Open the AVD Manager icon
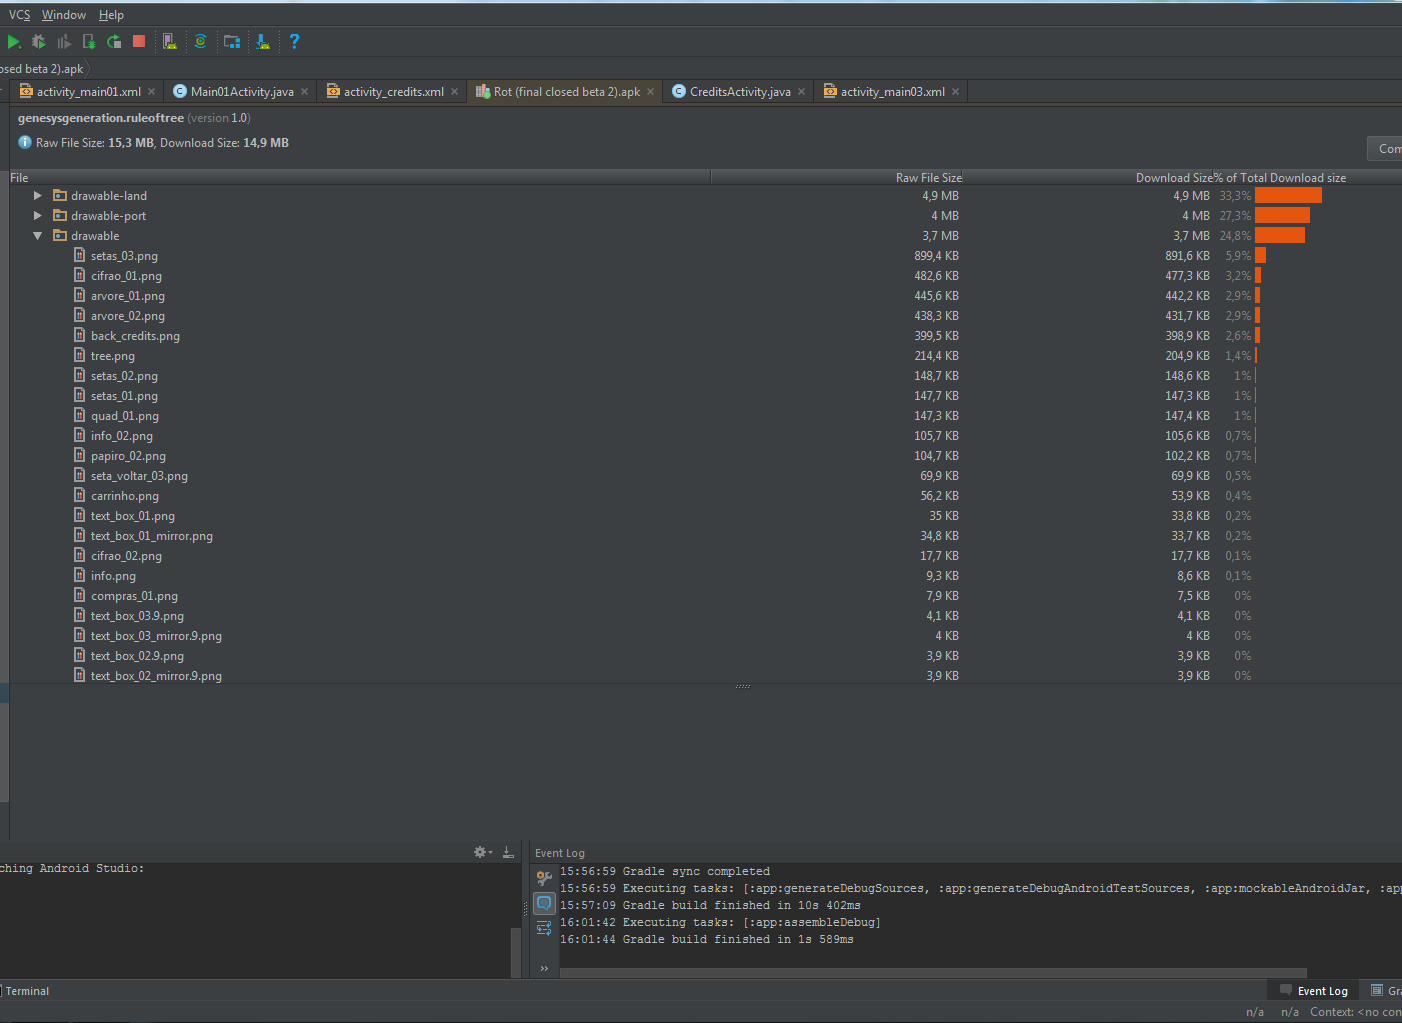Viewport: 1402px width, 1023px height. (170, 41)
